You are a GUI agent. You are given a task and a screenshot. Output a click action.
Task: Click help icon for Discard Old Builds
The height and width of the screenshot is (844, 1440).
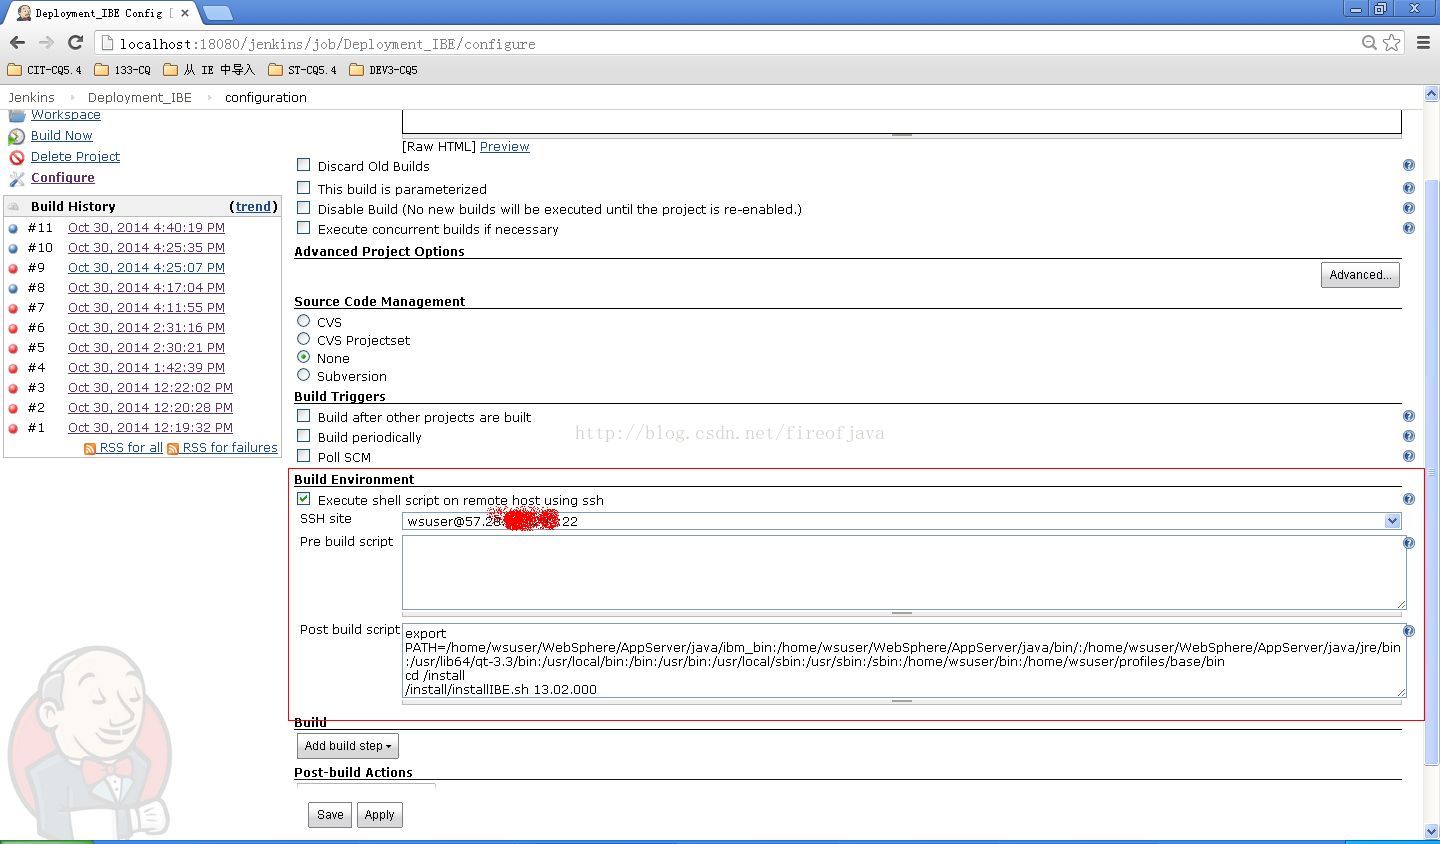[x=1408, y=166]
